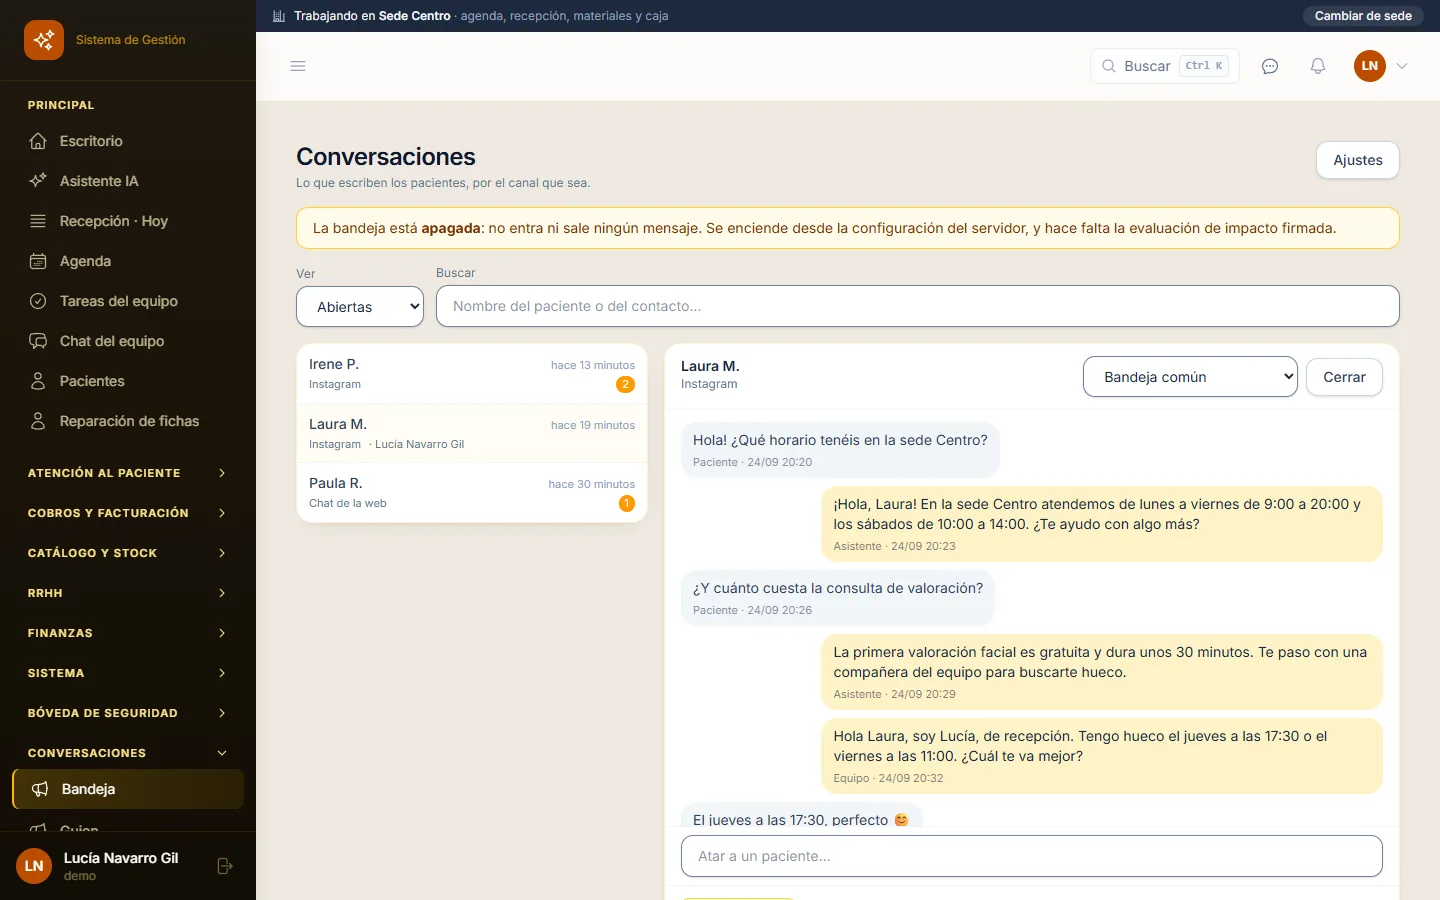Open the user menu chevron in top bar

pos(1402,66)
